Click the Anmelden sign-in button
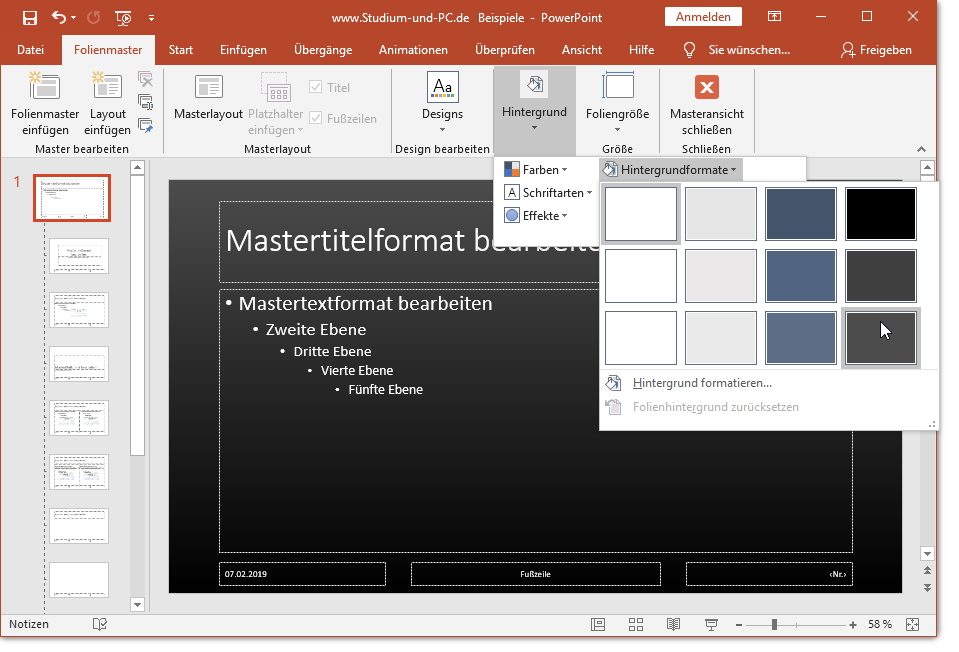This screenshot has height=652, width=959. click(x=703, y=17)
